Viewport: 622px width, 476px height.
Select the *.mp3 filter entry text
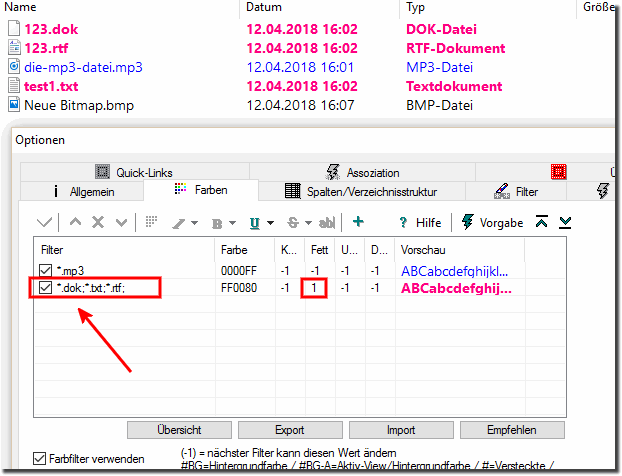[x=70, y=271]
